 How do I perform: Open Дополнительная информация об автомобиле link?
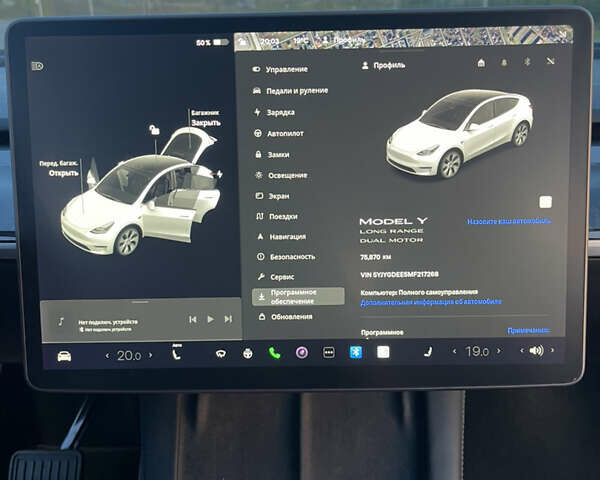431,302
